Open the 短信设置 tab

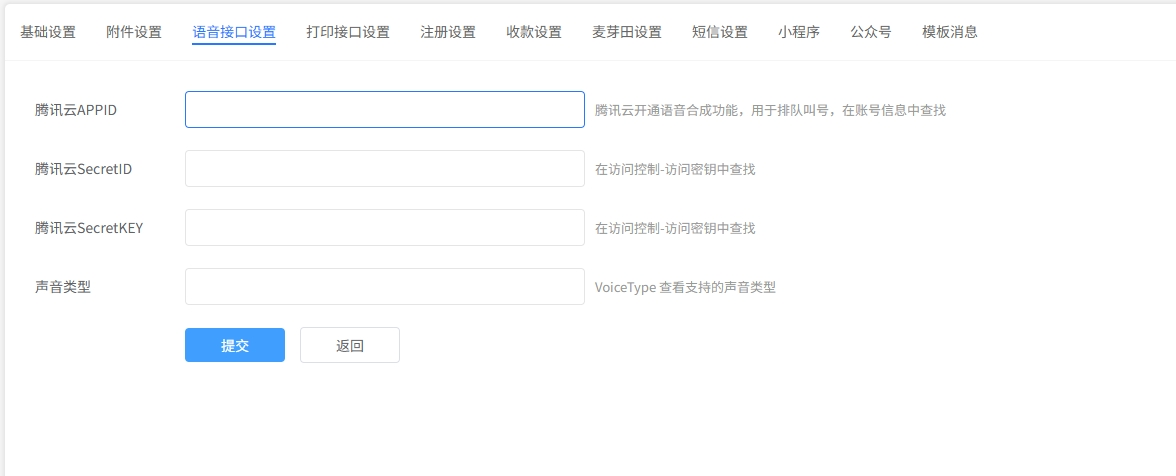[720, 32]
